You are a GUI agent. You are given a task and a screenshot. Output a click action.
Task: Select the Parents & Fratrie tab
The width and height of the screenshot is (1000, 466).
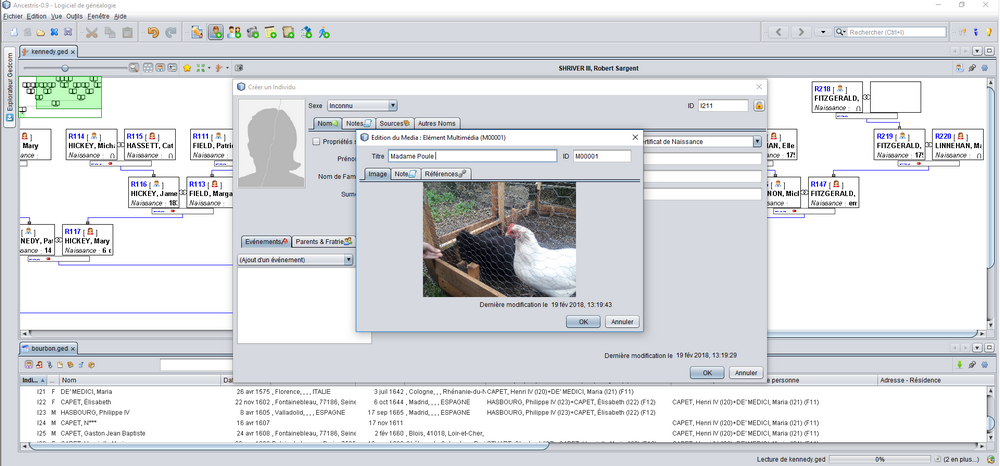tap(323, 242)
